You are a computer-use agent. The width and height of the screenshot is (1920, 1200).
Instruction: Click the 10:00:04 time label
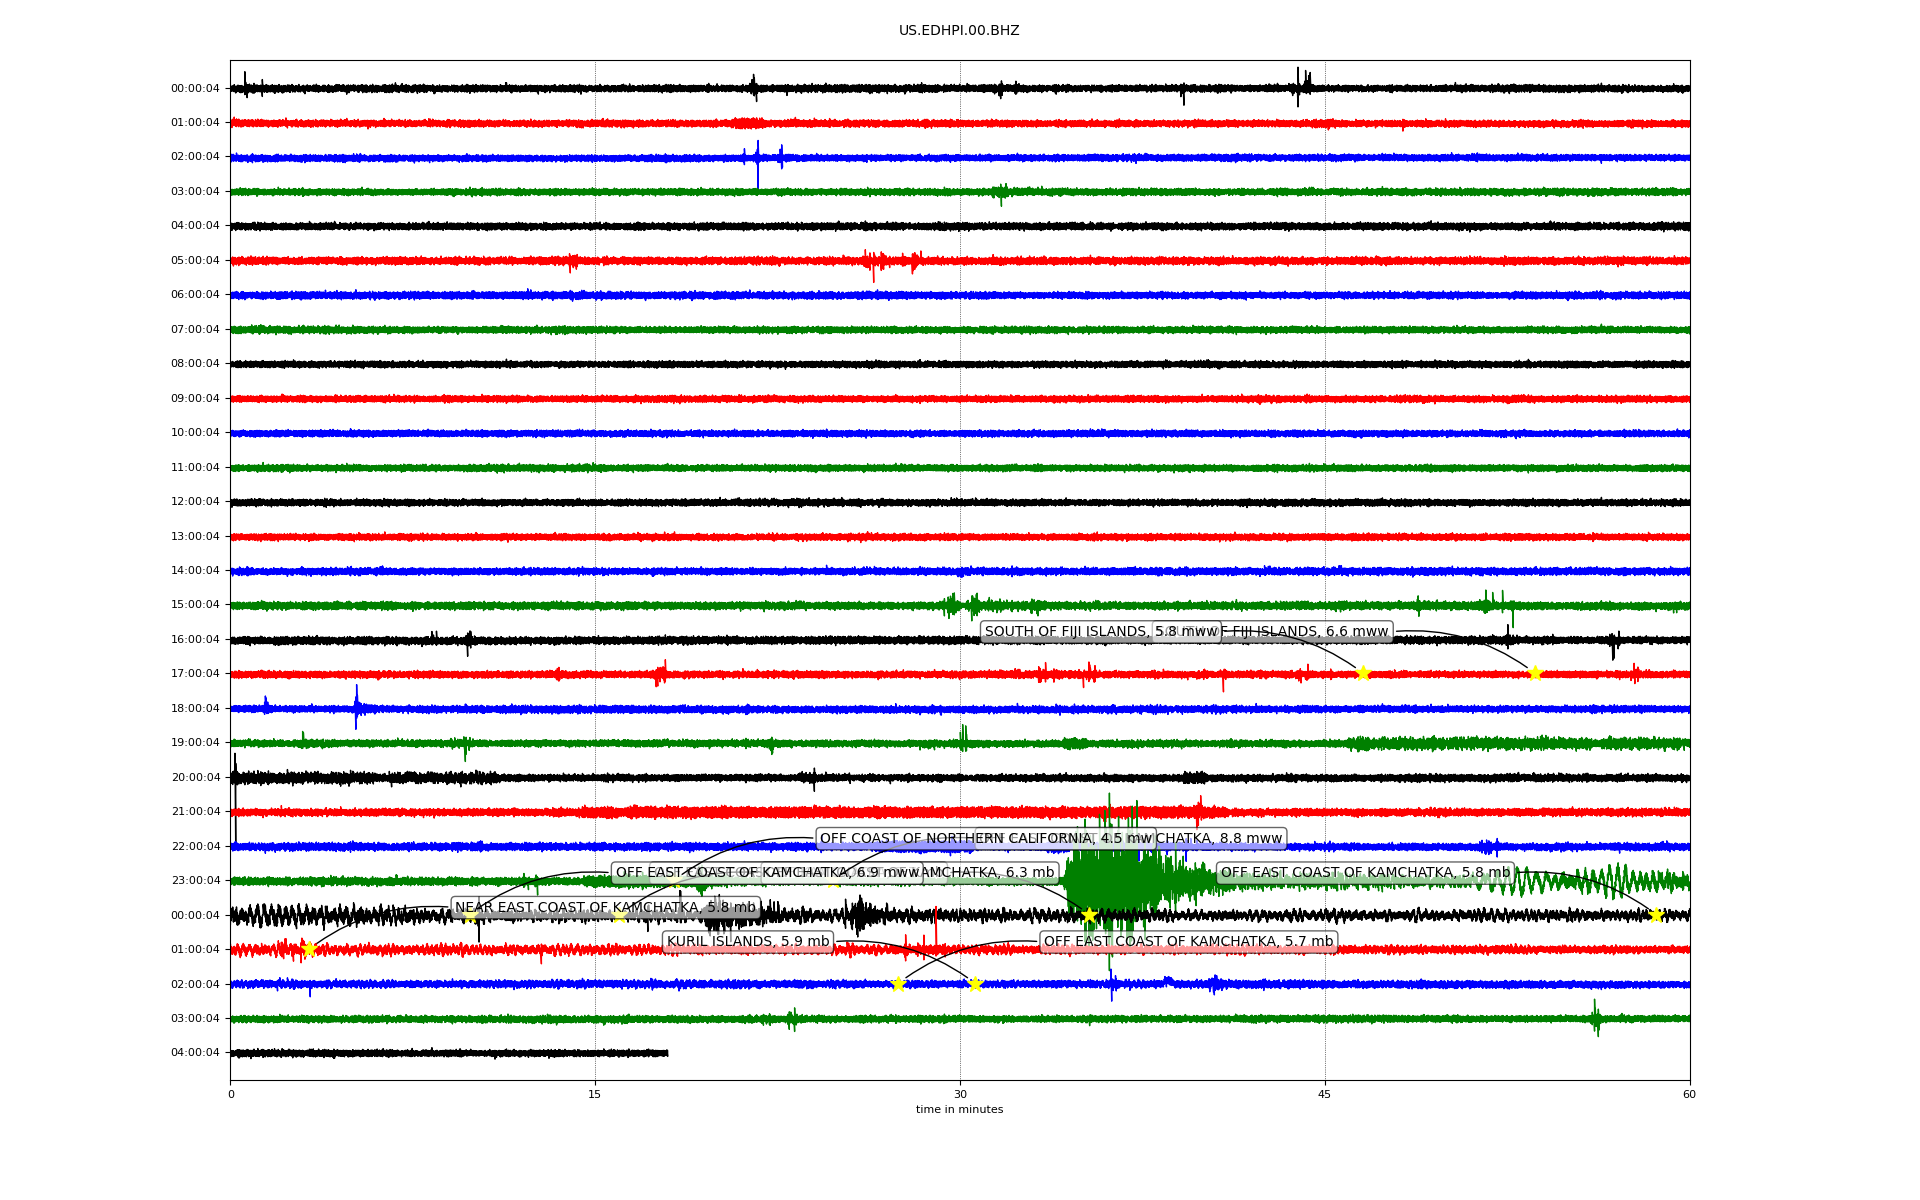point(195,433)
